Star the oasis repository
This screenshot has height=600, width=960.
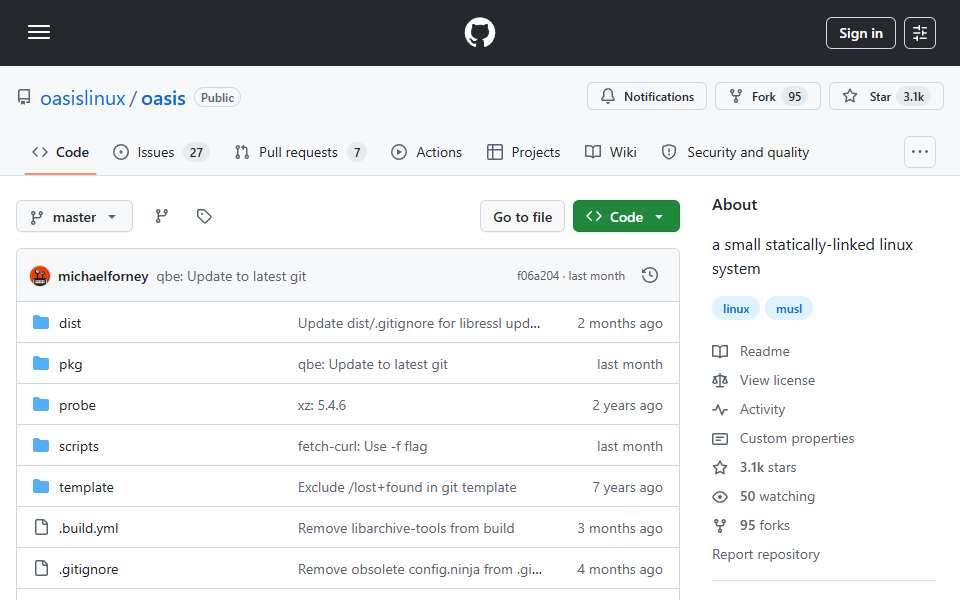click(x=886, y=96)
